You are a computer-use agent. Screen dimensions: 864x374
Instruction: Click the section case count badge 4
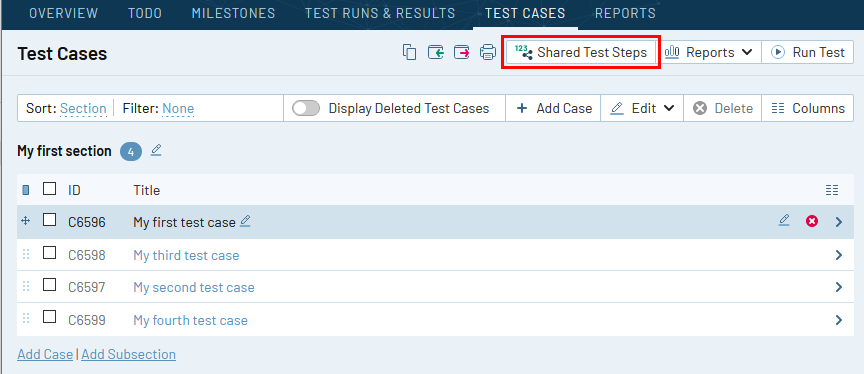131,151
